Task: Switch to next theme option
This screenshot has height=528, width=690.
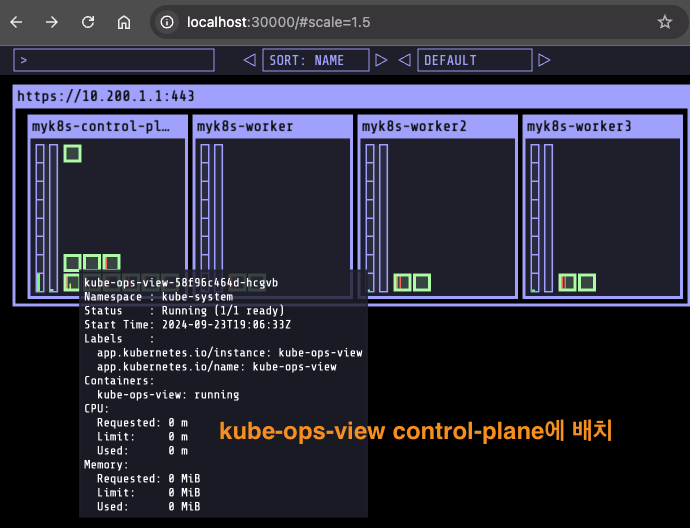Action: point(544,60)
